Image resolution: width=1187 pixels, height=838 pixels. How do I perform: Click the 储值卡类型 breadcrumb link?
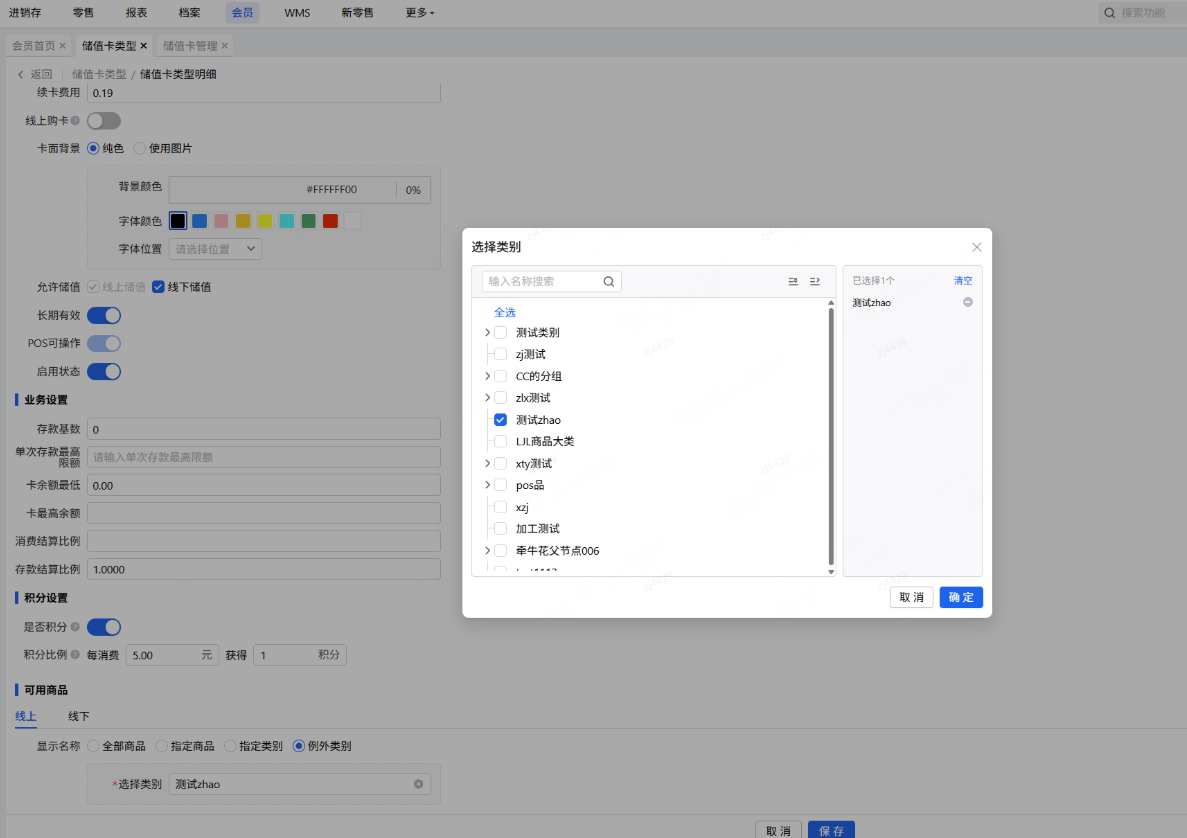tap(99, 74)
